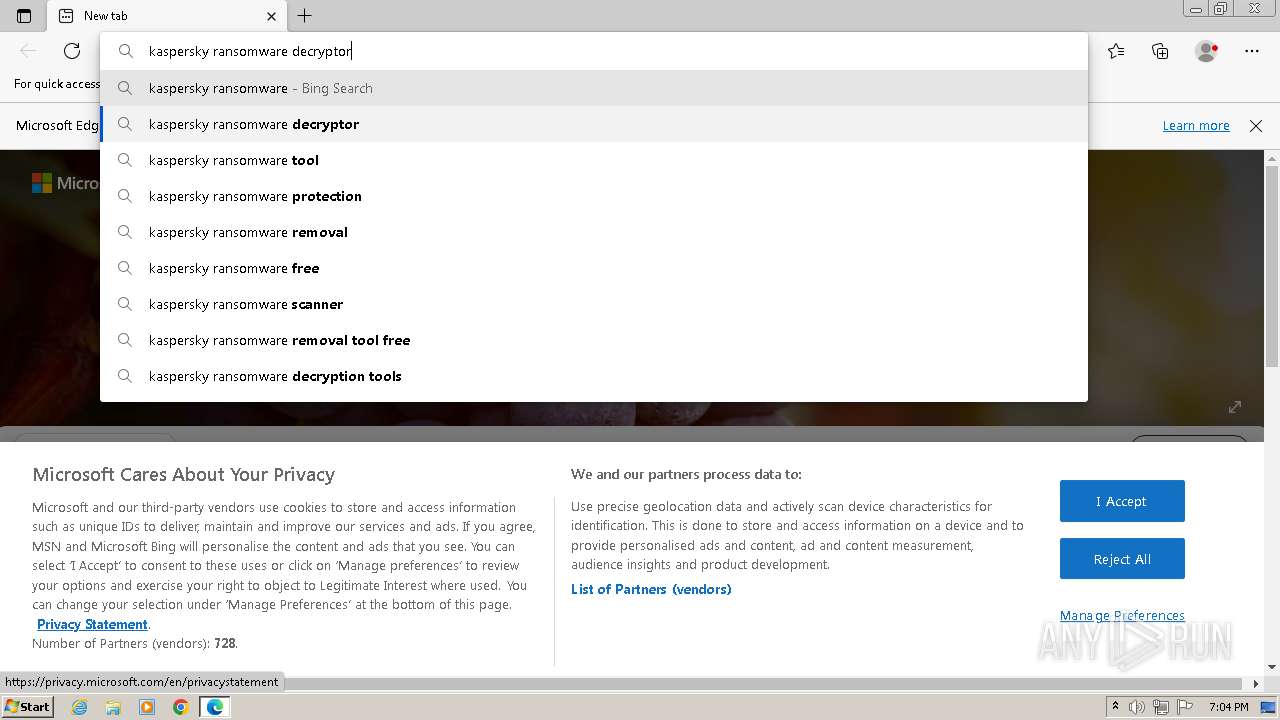Choose 'kaspersky ransomware free' suggestion
Image resolution: width=1280 pixels, height=720 pixels.
pyautogui.click(x=594, y=268)
